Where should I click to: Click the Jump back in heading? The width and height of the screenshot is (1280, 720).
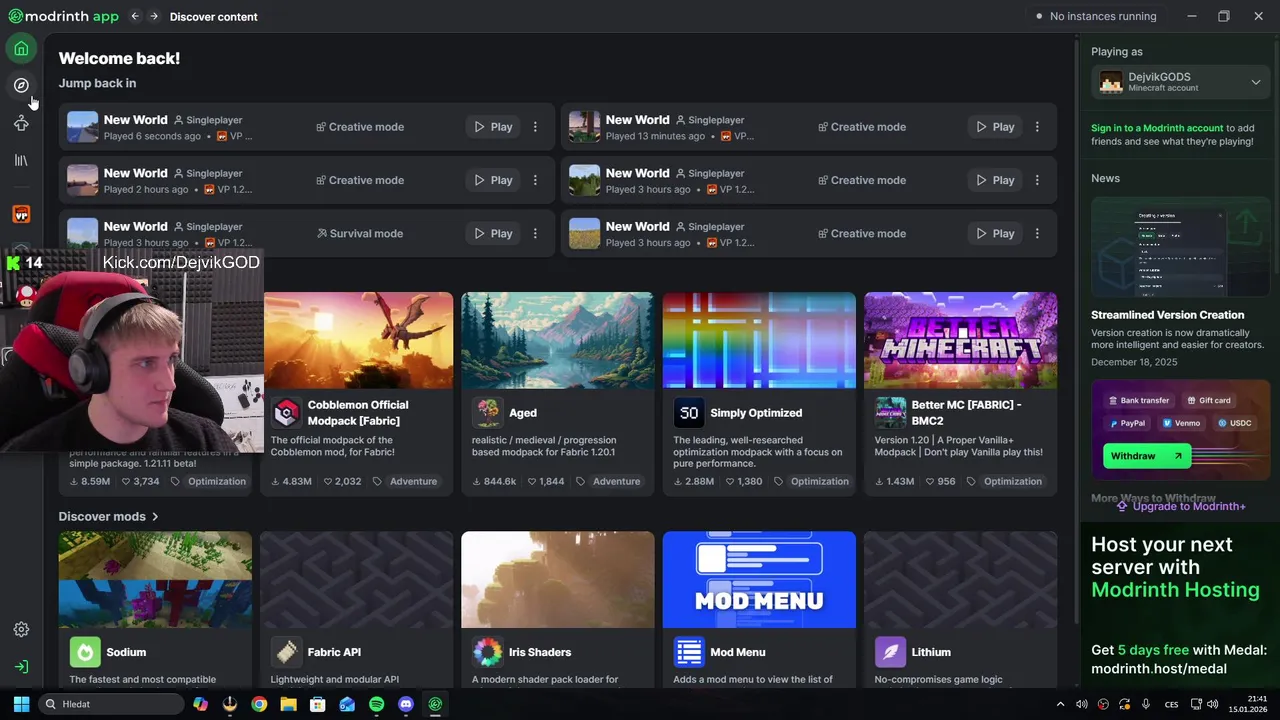[x=97, y=83]
